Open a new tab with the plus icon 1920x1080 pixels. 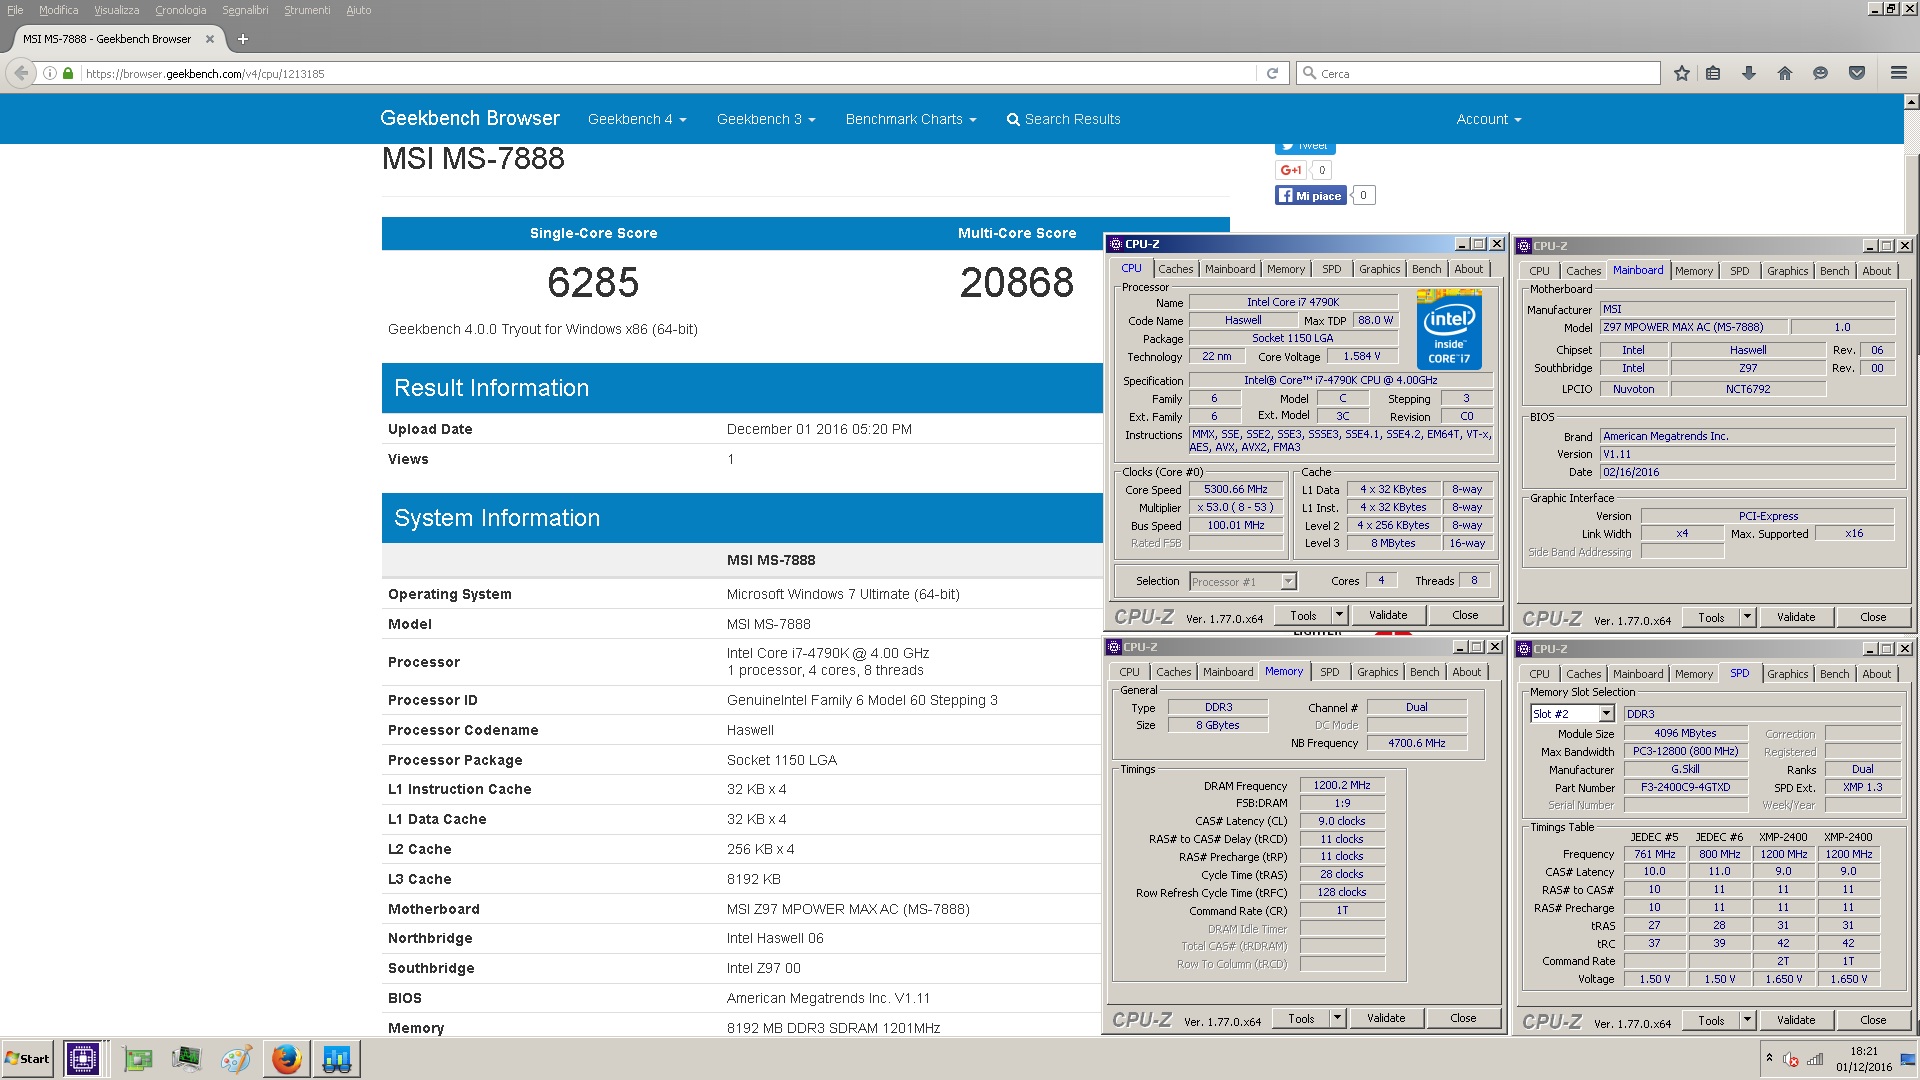(x=242, y=39)
